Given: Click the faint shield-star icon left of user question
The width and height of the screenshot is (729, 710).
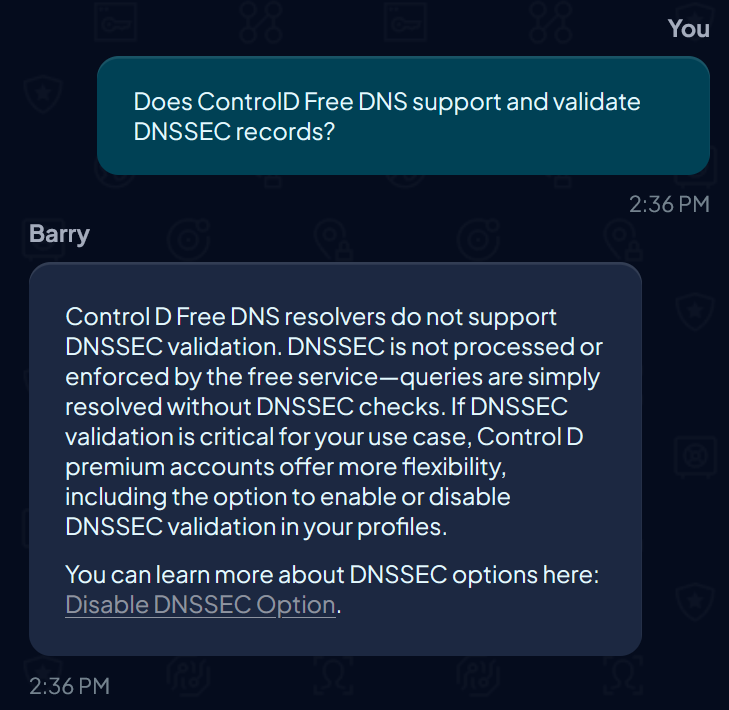Looking at the screenshot, I should point(40,97).
